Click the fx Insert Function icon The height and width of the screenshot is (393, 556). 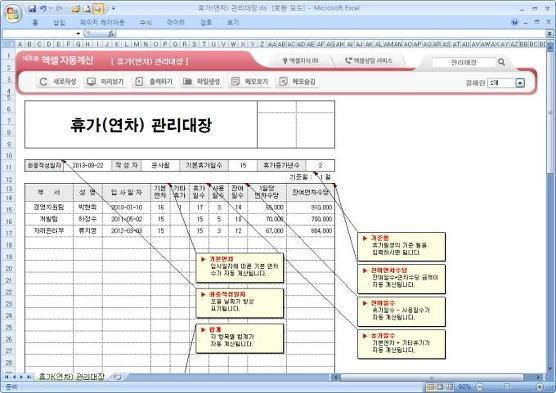[111, 34]
